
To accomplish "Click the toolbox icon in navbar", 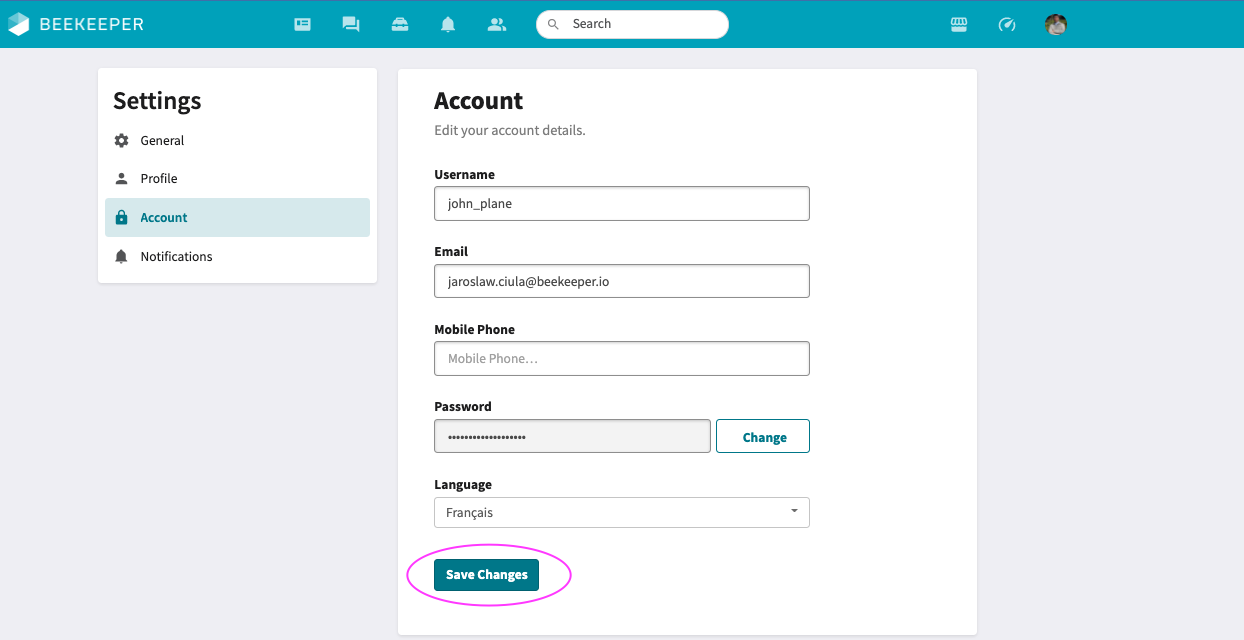I will [x=400, y=24].
